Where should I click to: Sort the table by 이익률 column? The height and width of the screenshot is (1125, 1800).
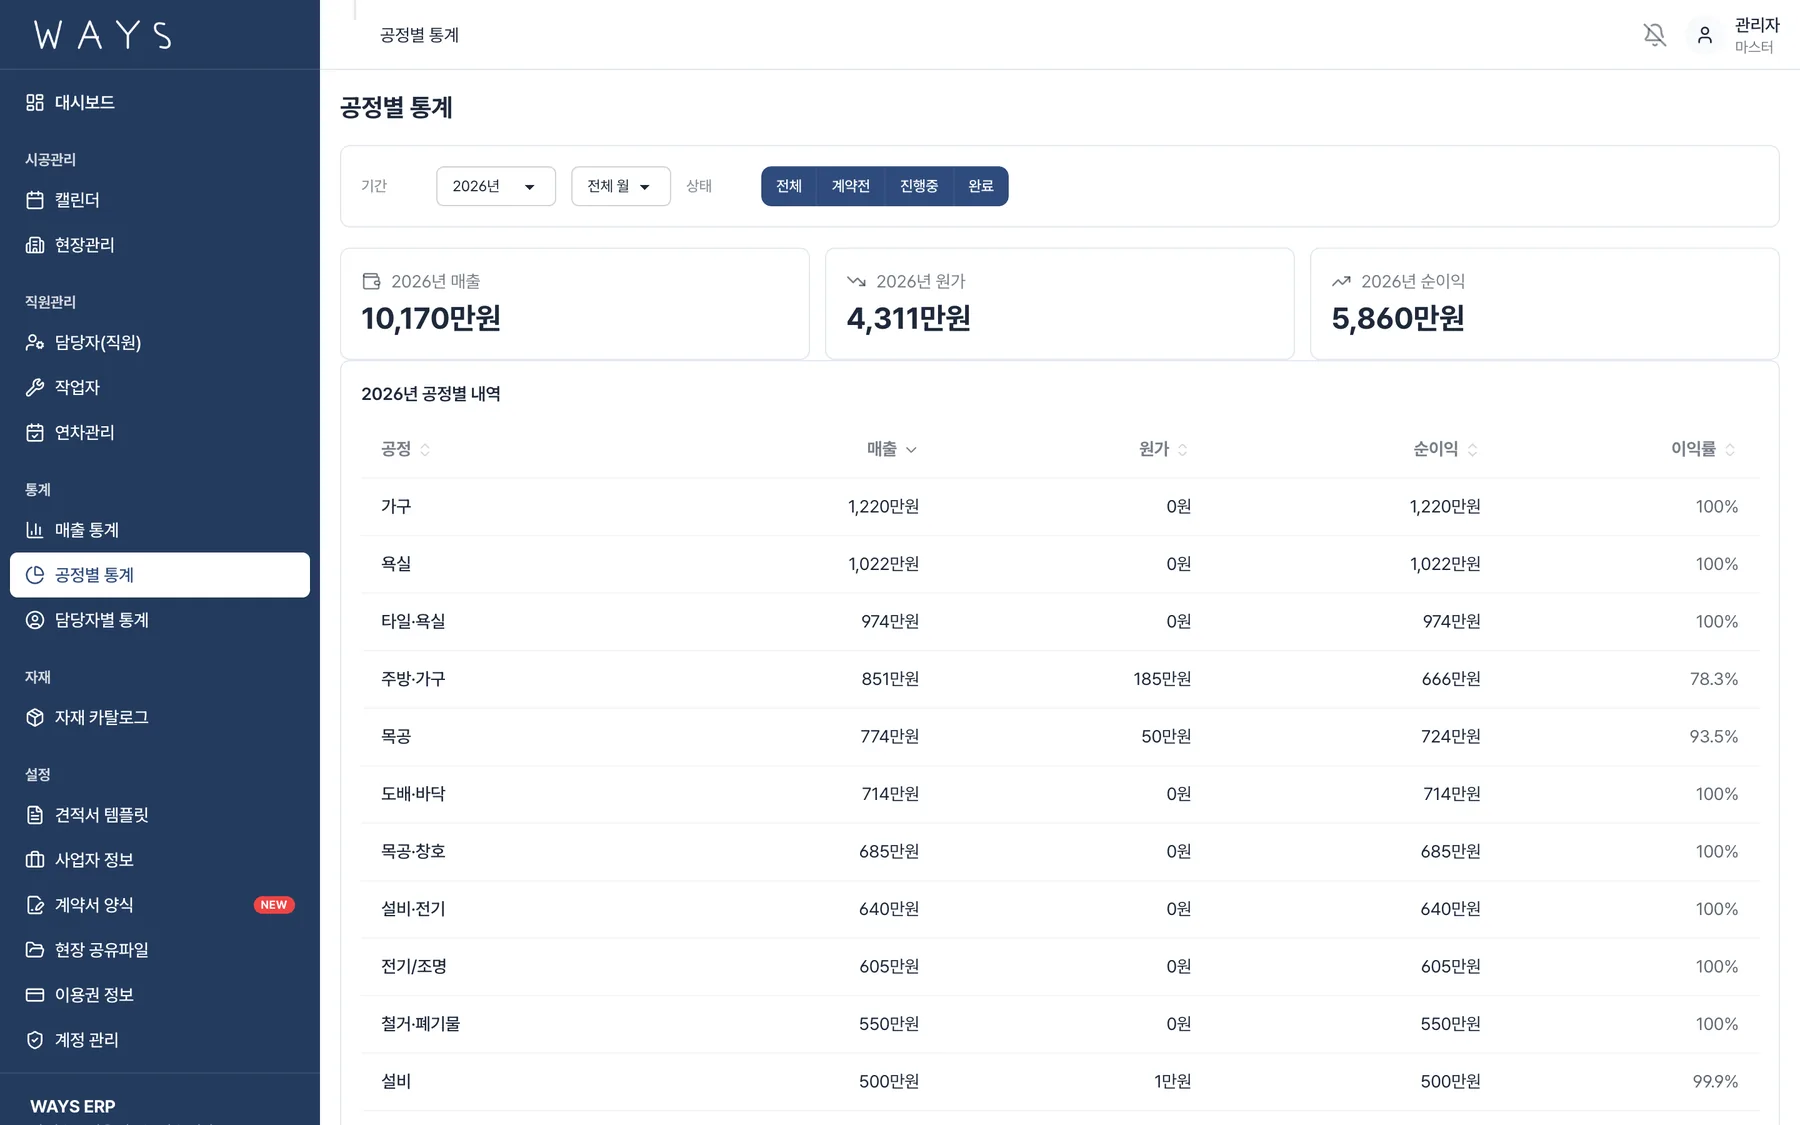[x=1704, y=449]
